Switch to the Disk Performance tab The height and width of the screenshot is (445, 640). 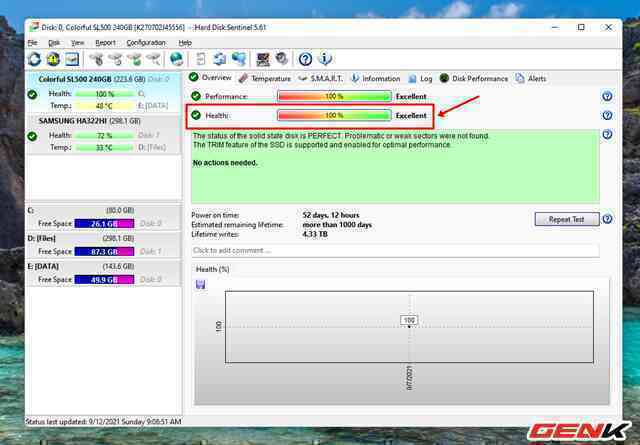(x=473, y=78)
